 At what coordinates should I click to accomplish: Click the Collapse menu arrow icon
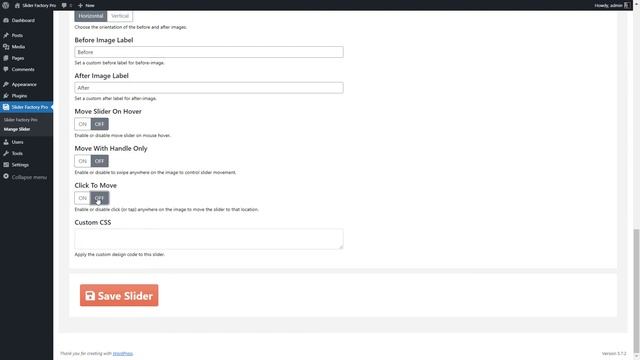[6, 177]
